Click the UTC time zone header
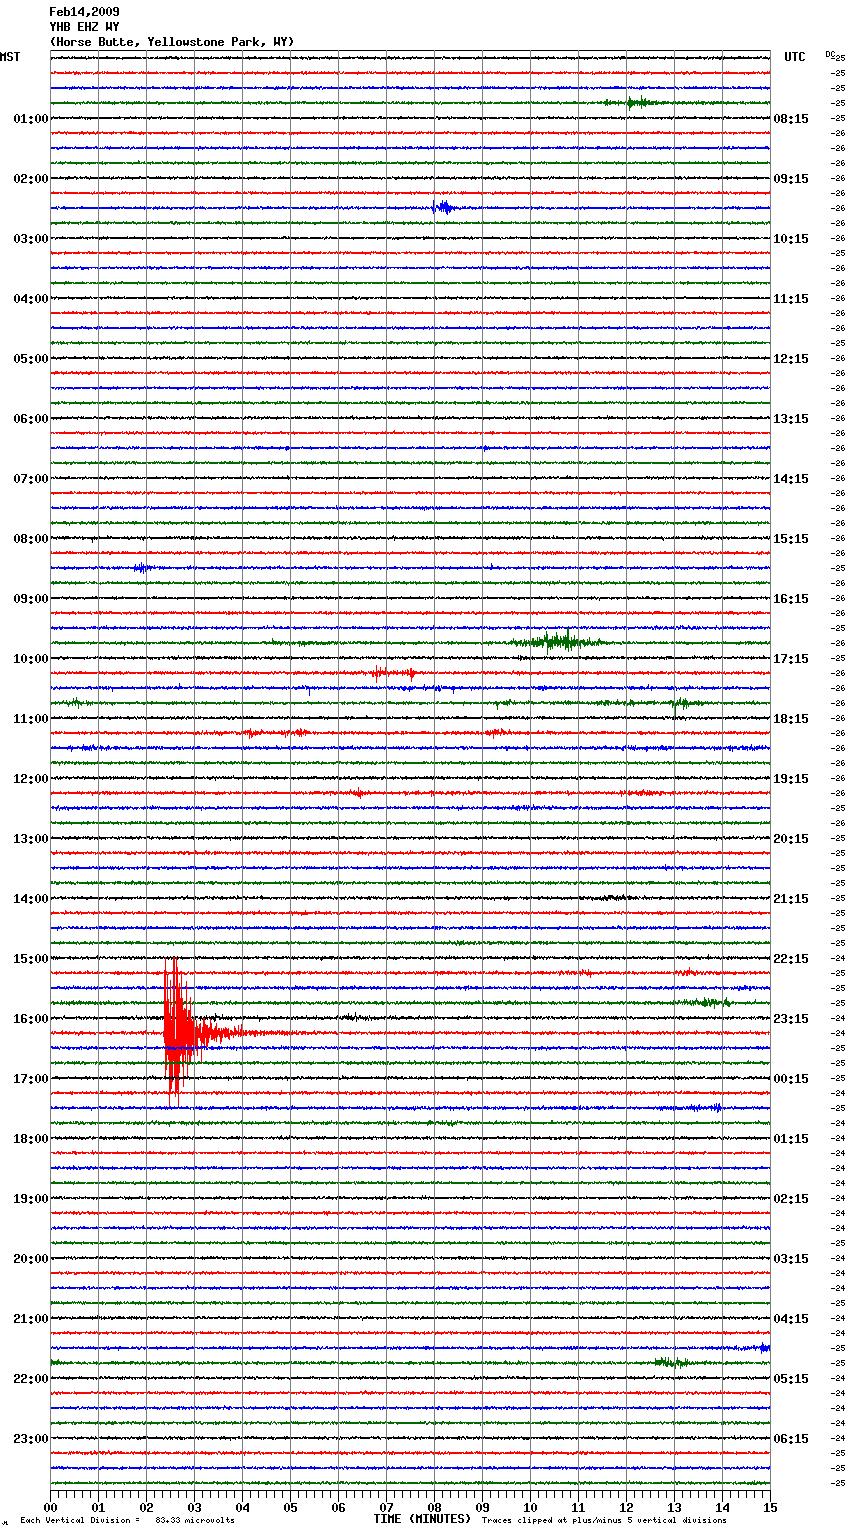850x1534 pixels. (795, 57)
